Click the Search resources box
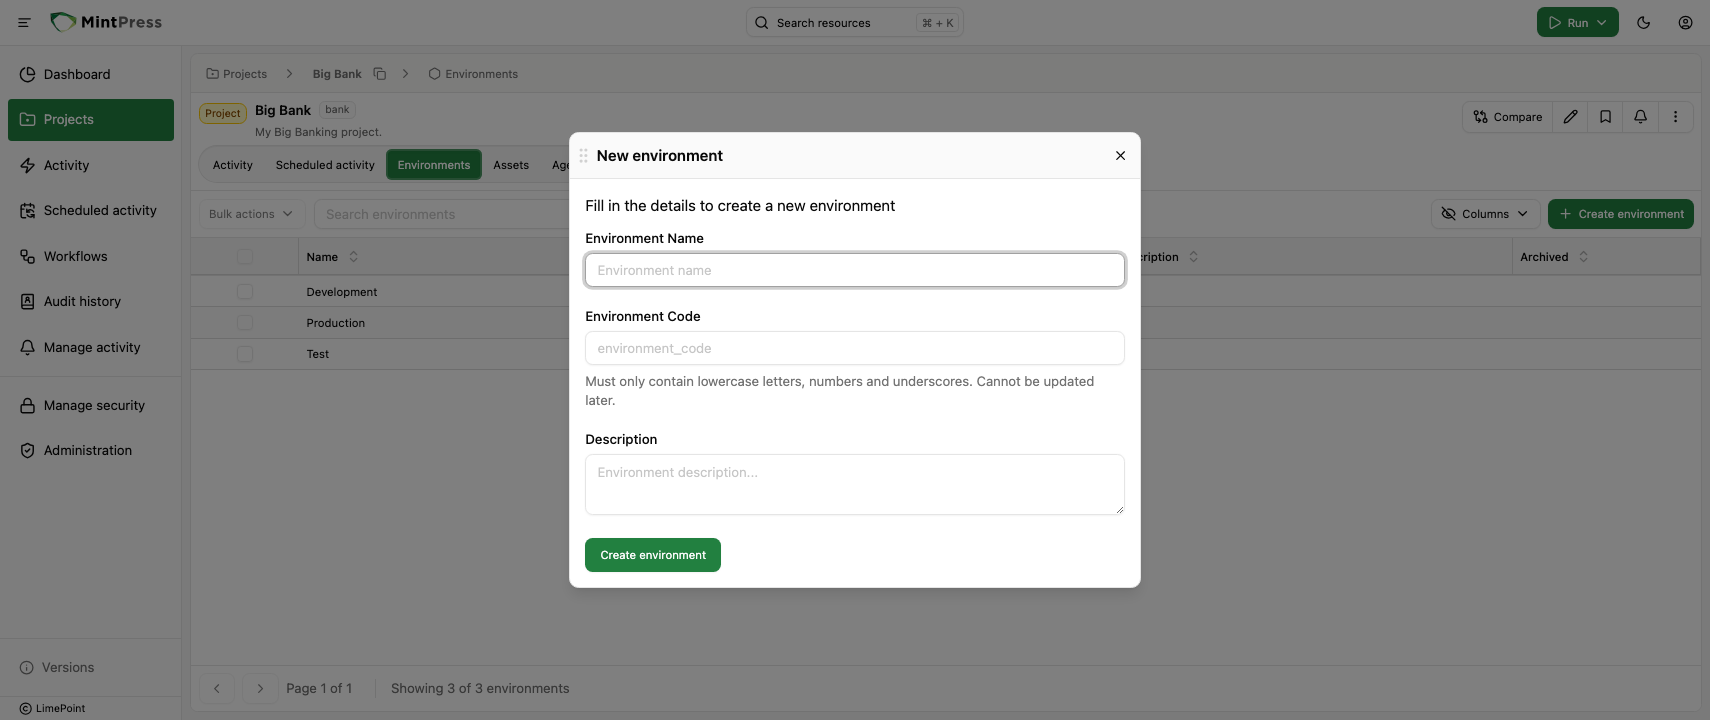 tap(855, 22)
